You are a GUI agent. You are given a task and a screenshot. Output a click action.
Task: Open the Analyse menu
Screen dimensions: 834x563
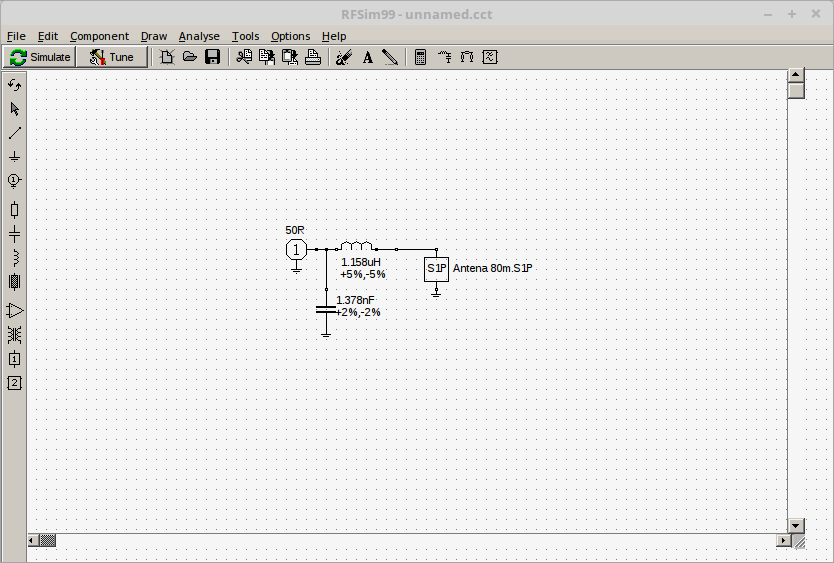click(199, 36)
